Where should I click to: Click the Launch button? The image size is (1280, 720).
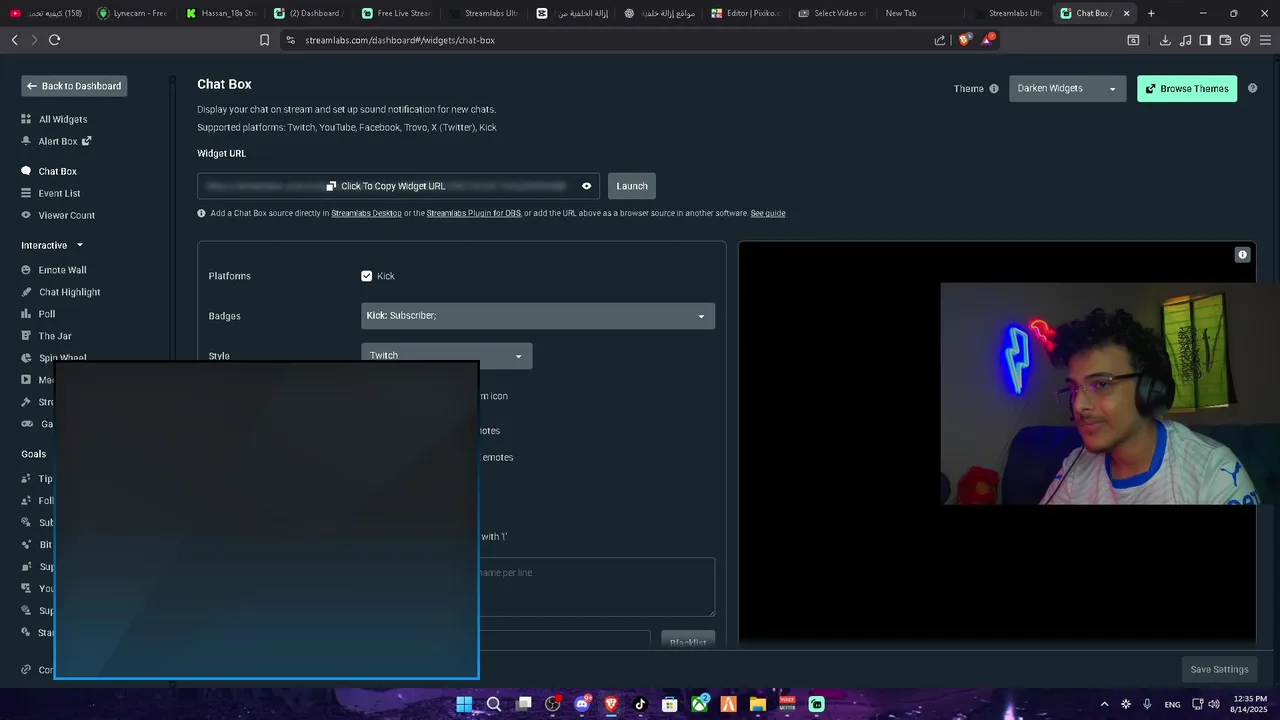632,186
